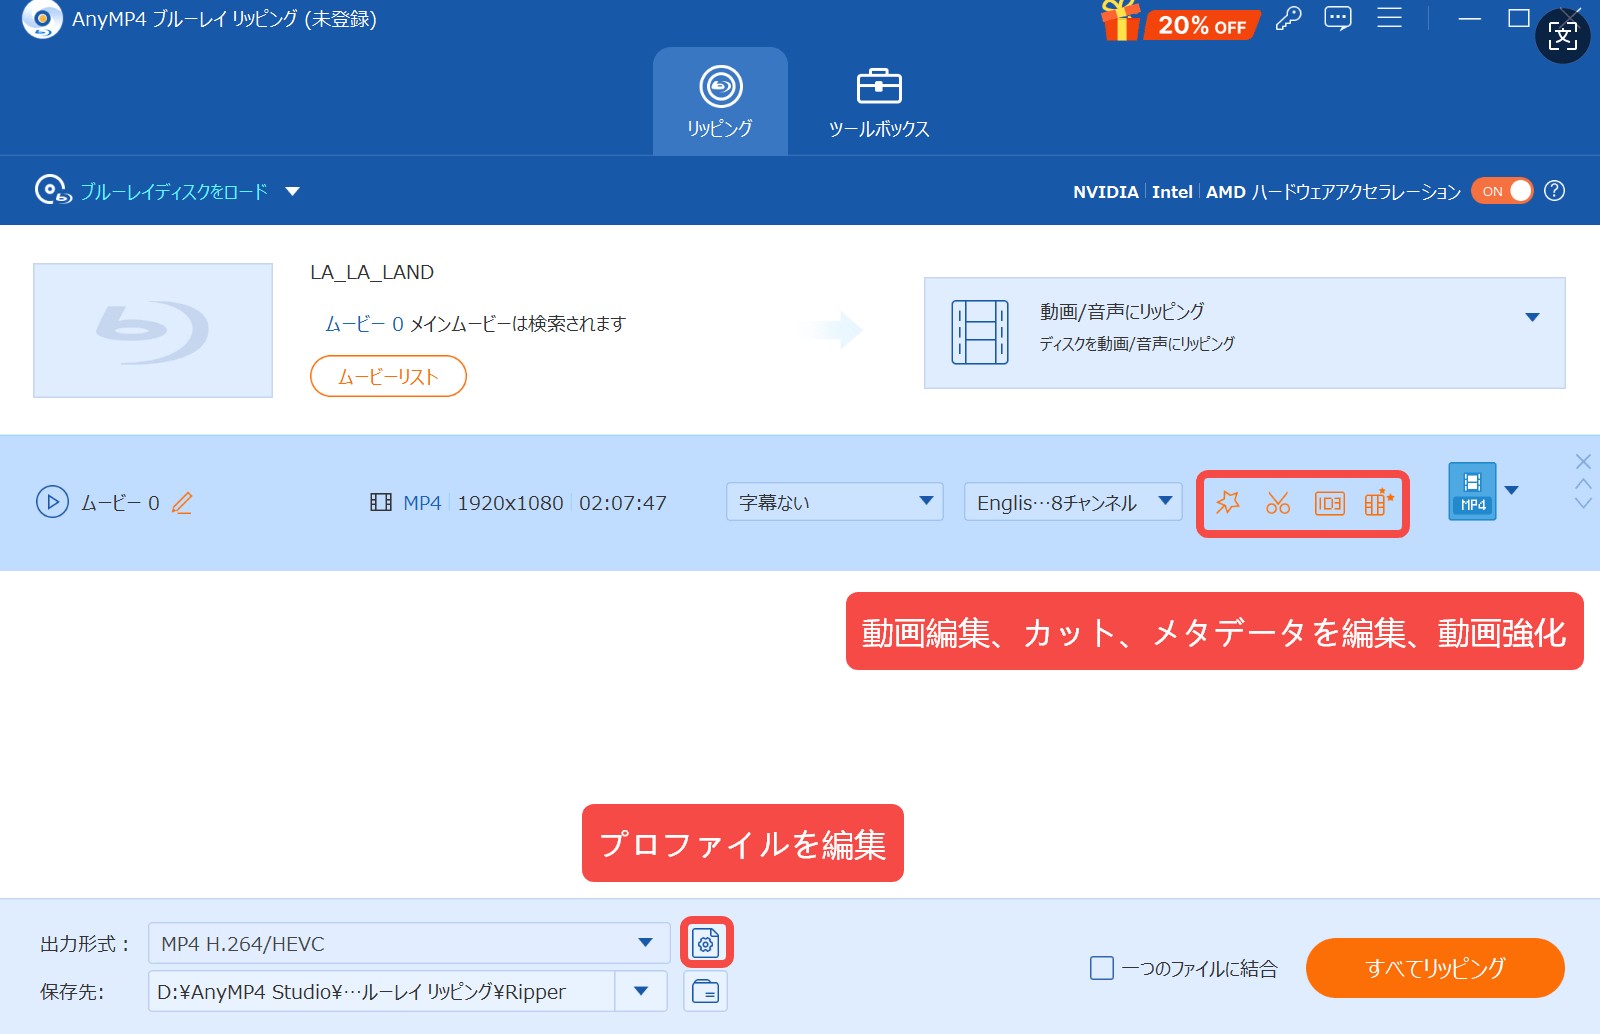Check 一つのファイルに結合 checkbox
Image resolution: width=1600 pixels, height=1034 pixels.
1101,968
